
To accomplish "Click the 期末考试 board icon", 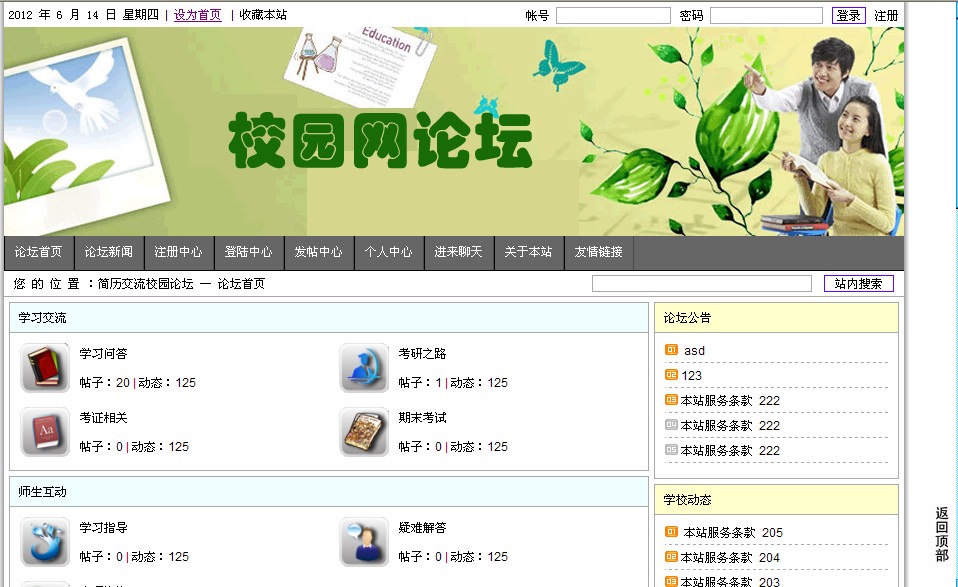I will 364,431.
